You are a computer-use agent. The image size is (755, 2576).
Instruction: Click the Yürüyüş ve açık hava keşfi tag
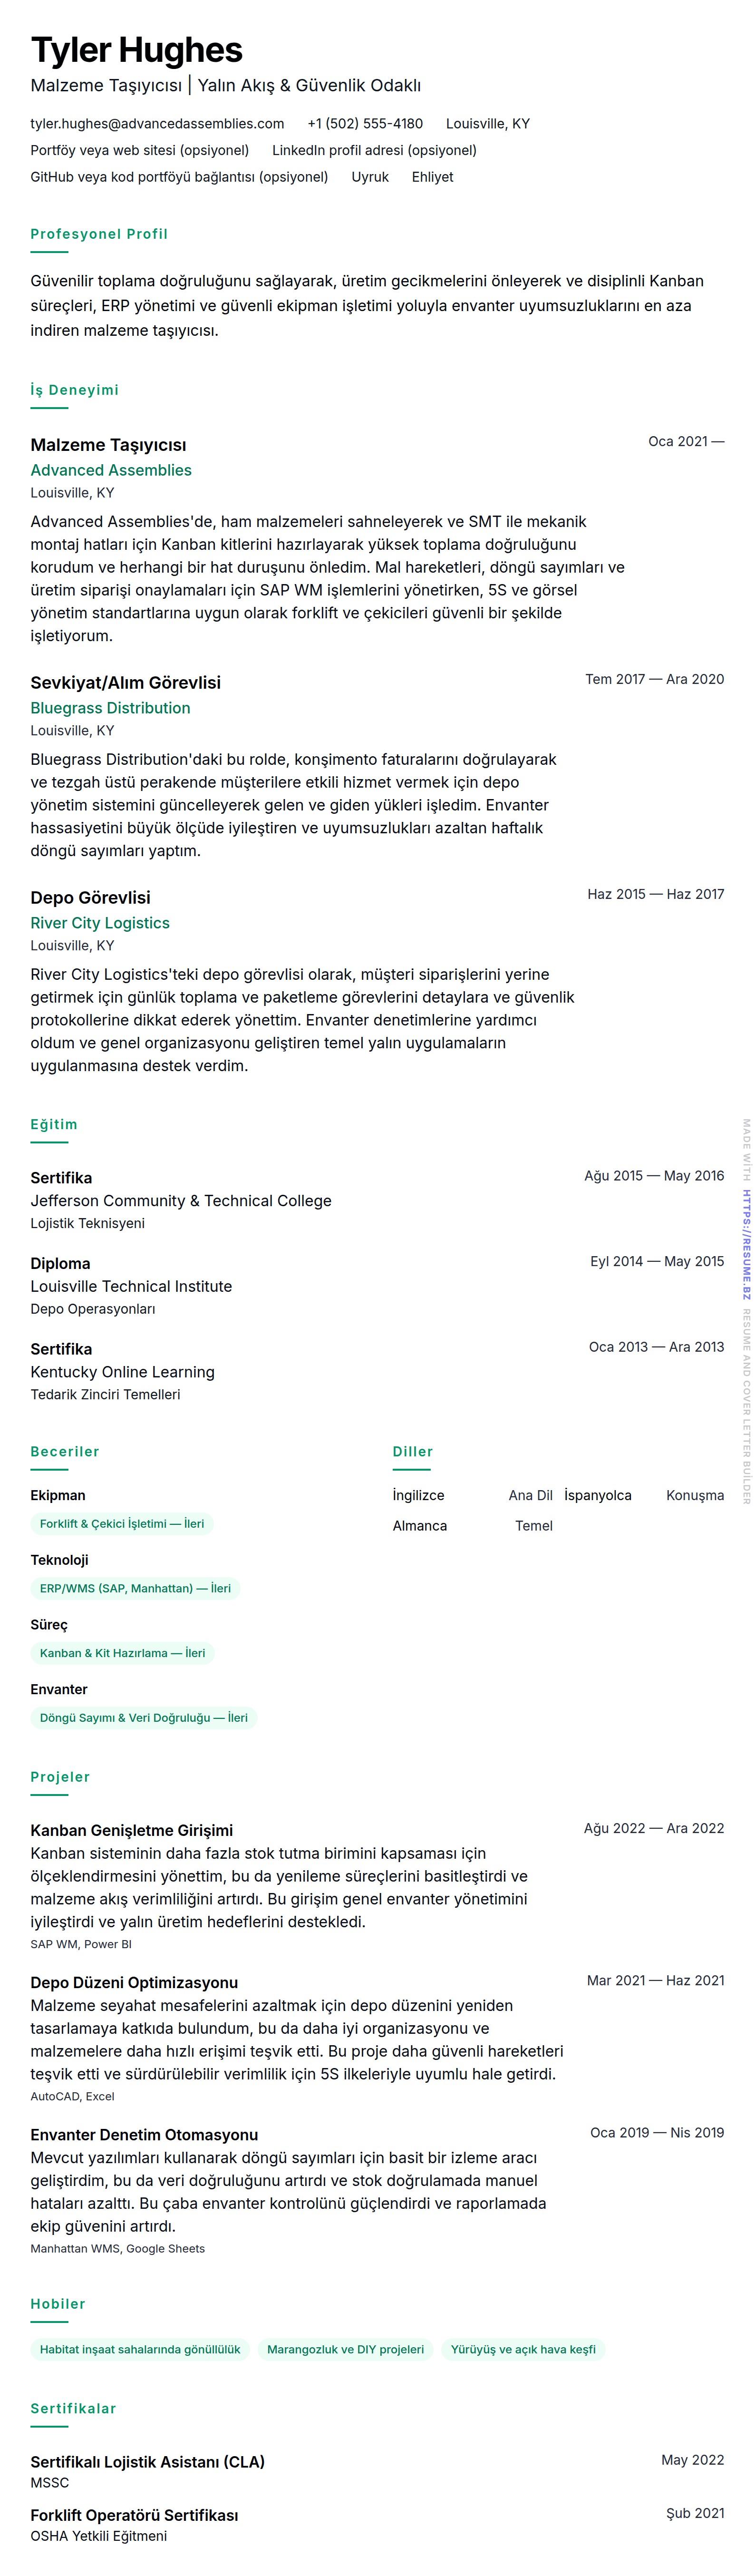[x=523, y=2349]
